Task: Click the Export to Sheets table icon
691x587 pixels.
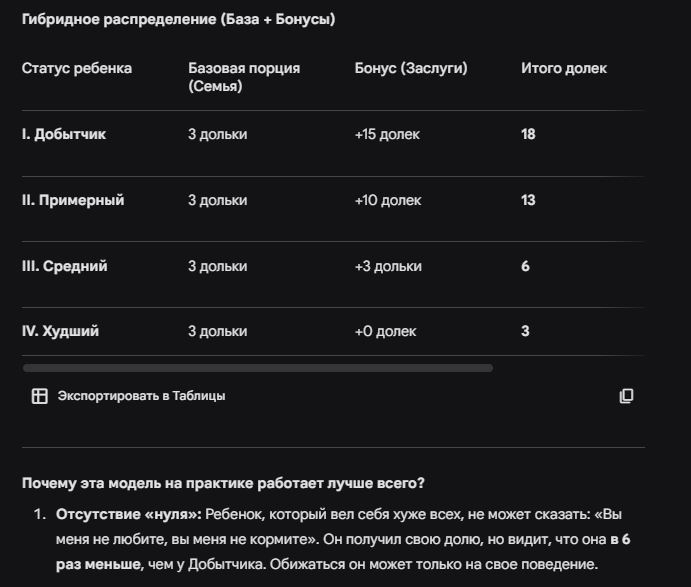Action: click(40, 396)
